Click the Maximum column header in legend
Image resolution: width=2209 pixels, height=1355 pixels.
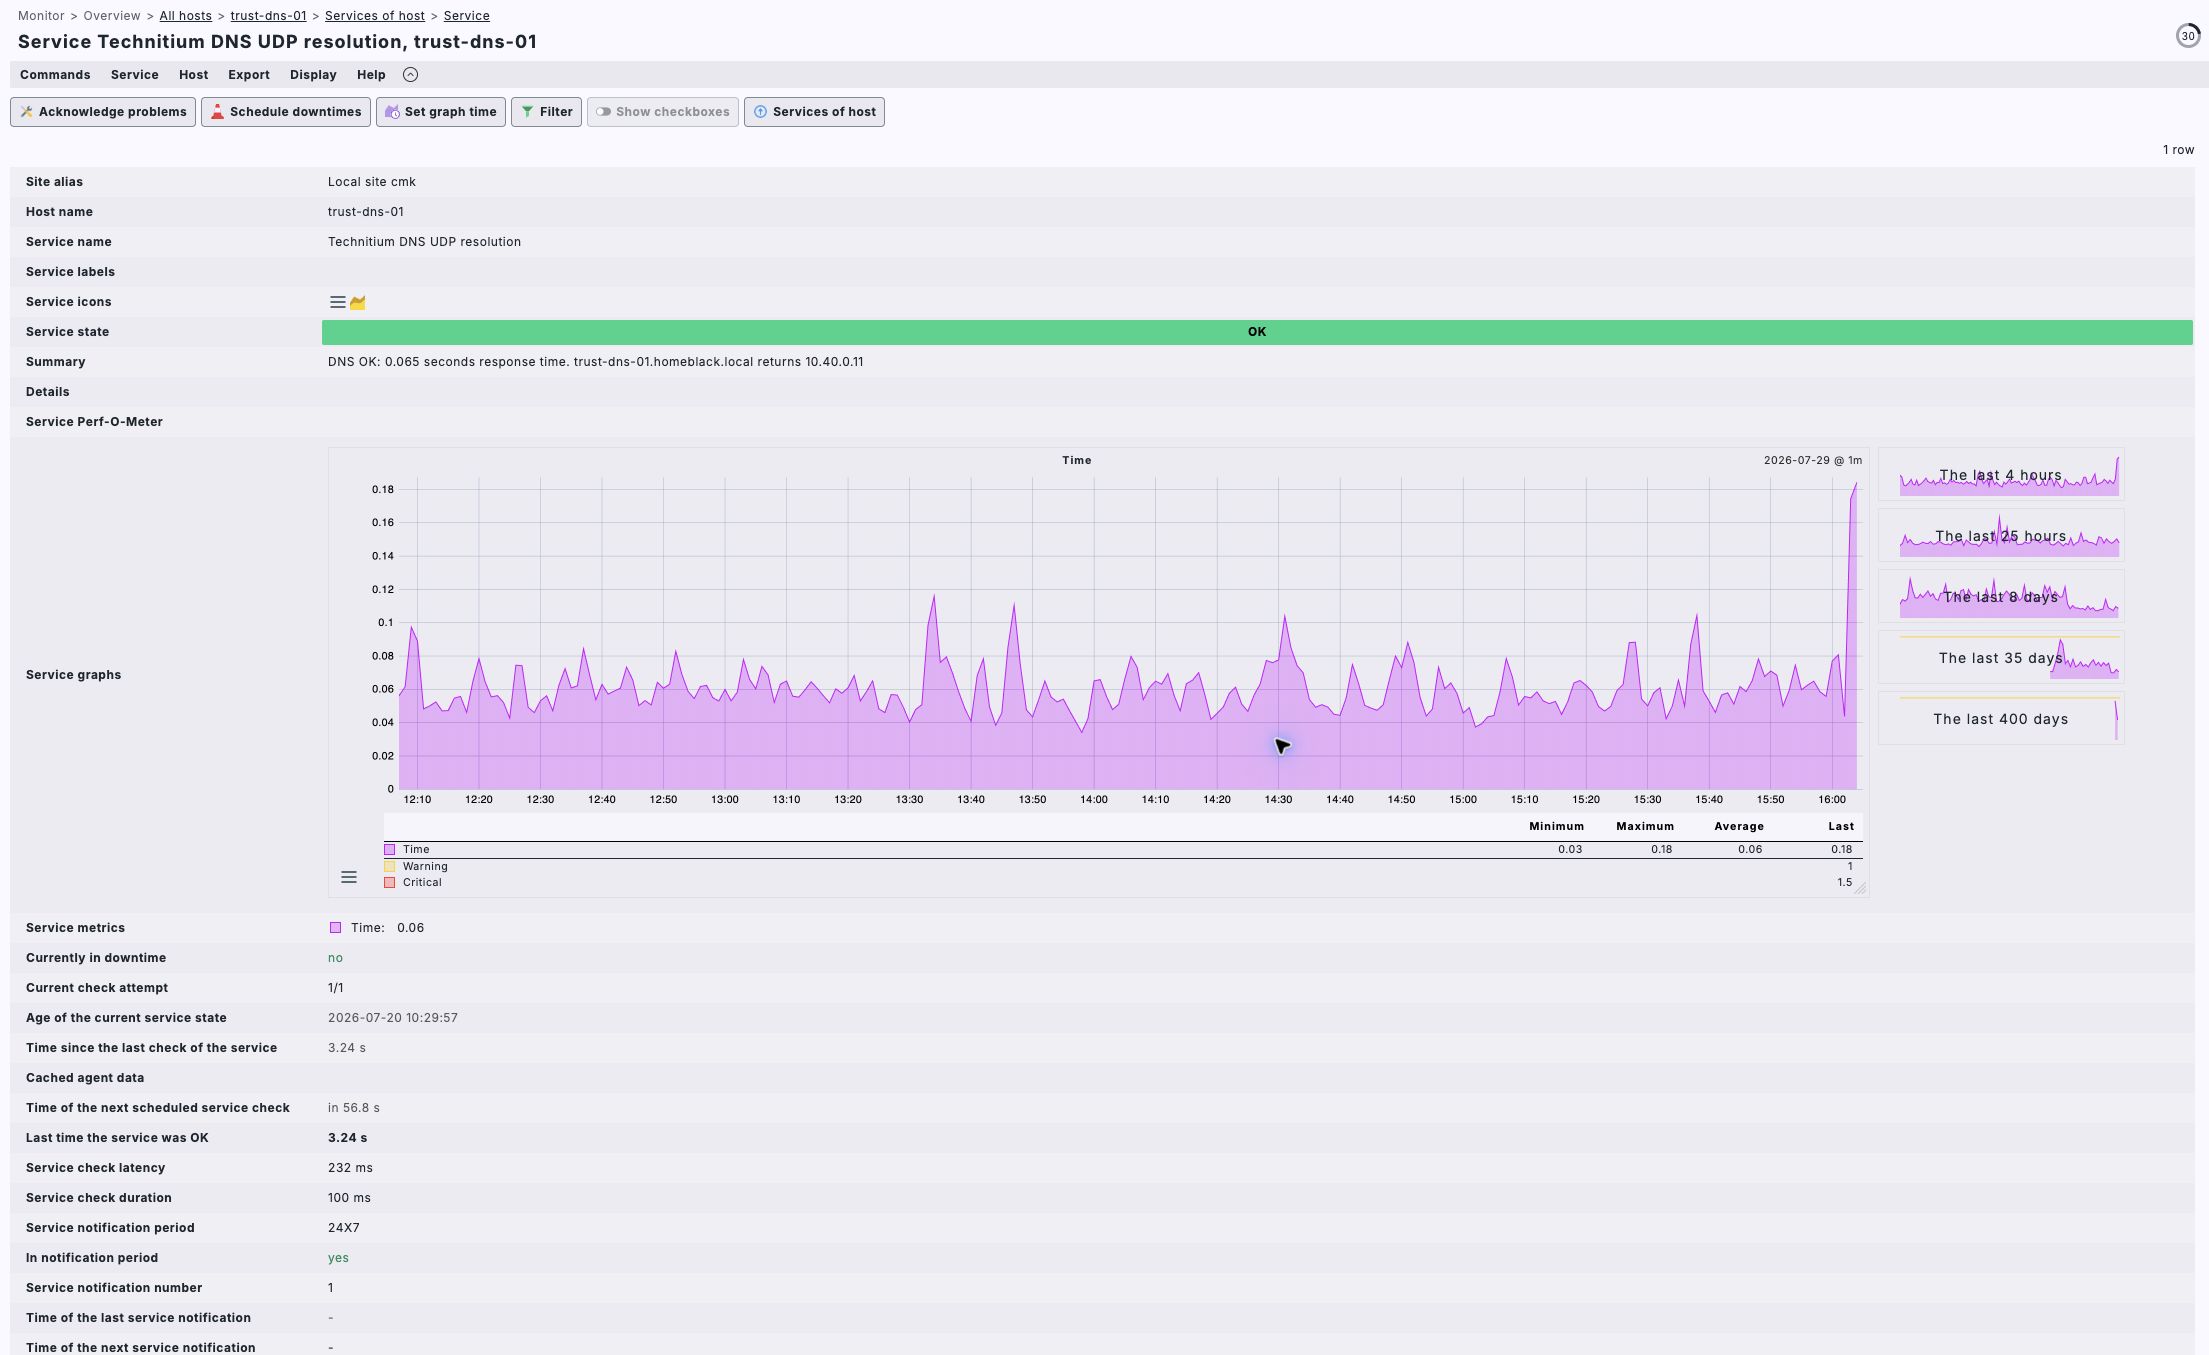pyautogui.click(x=1645, y=826)
